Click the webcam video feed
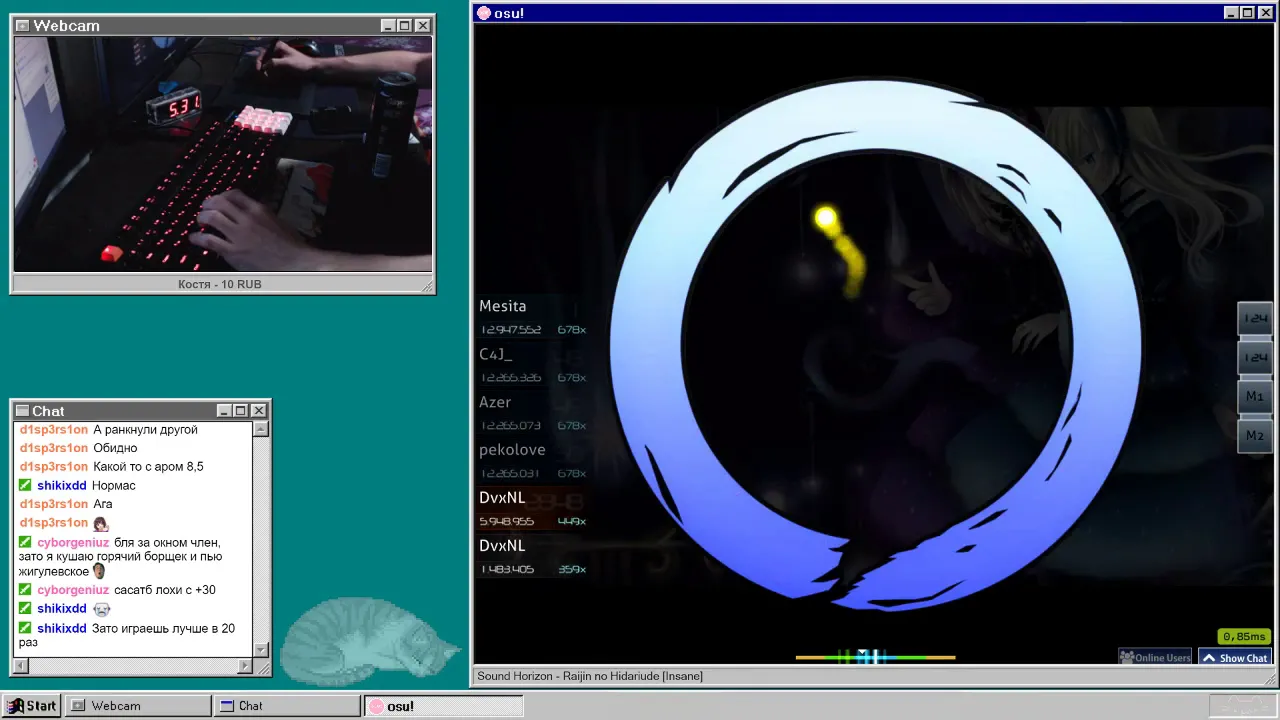 (223, 154)
